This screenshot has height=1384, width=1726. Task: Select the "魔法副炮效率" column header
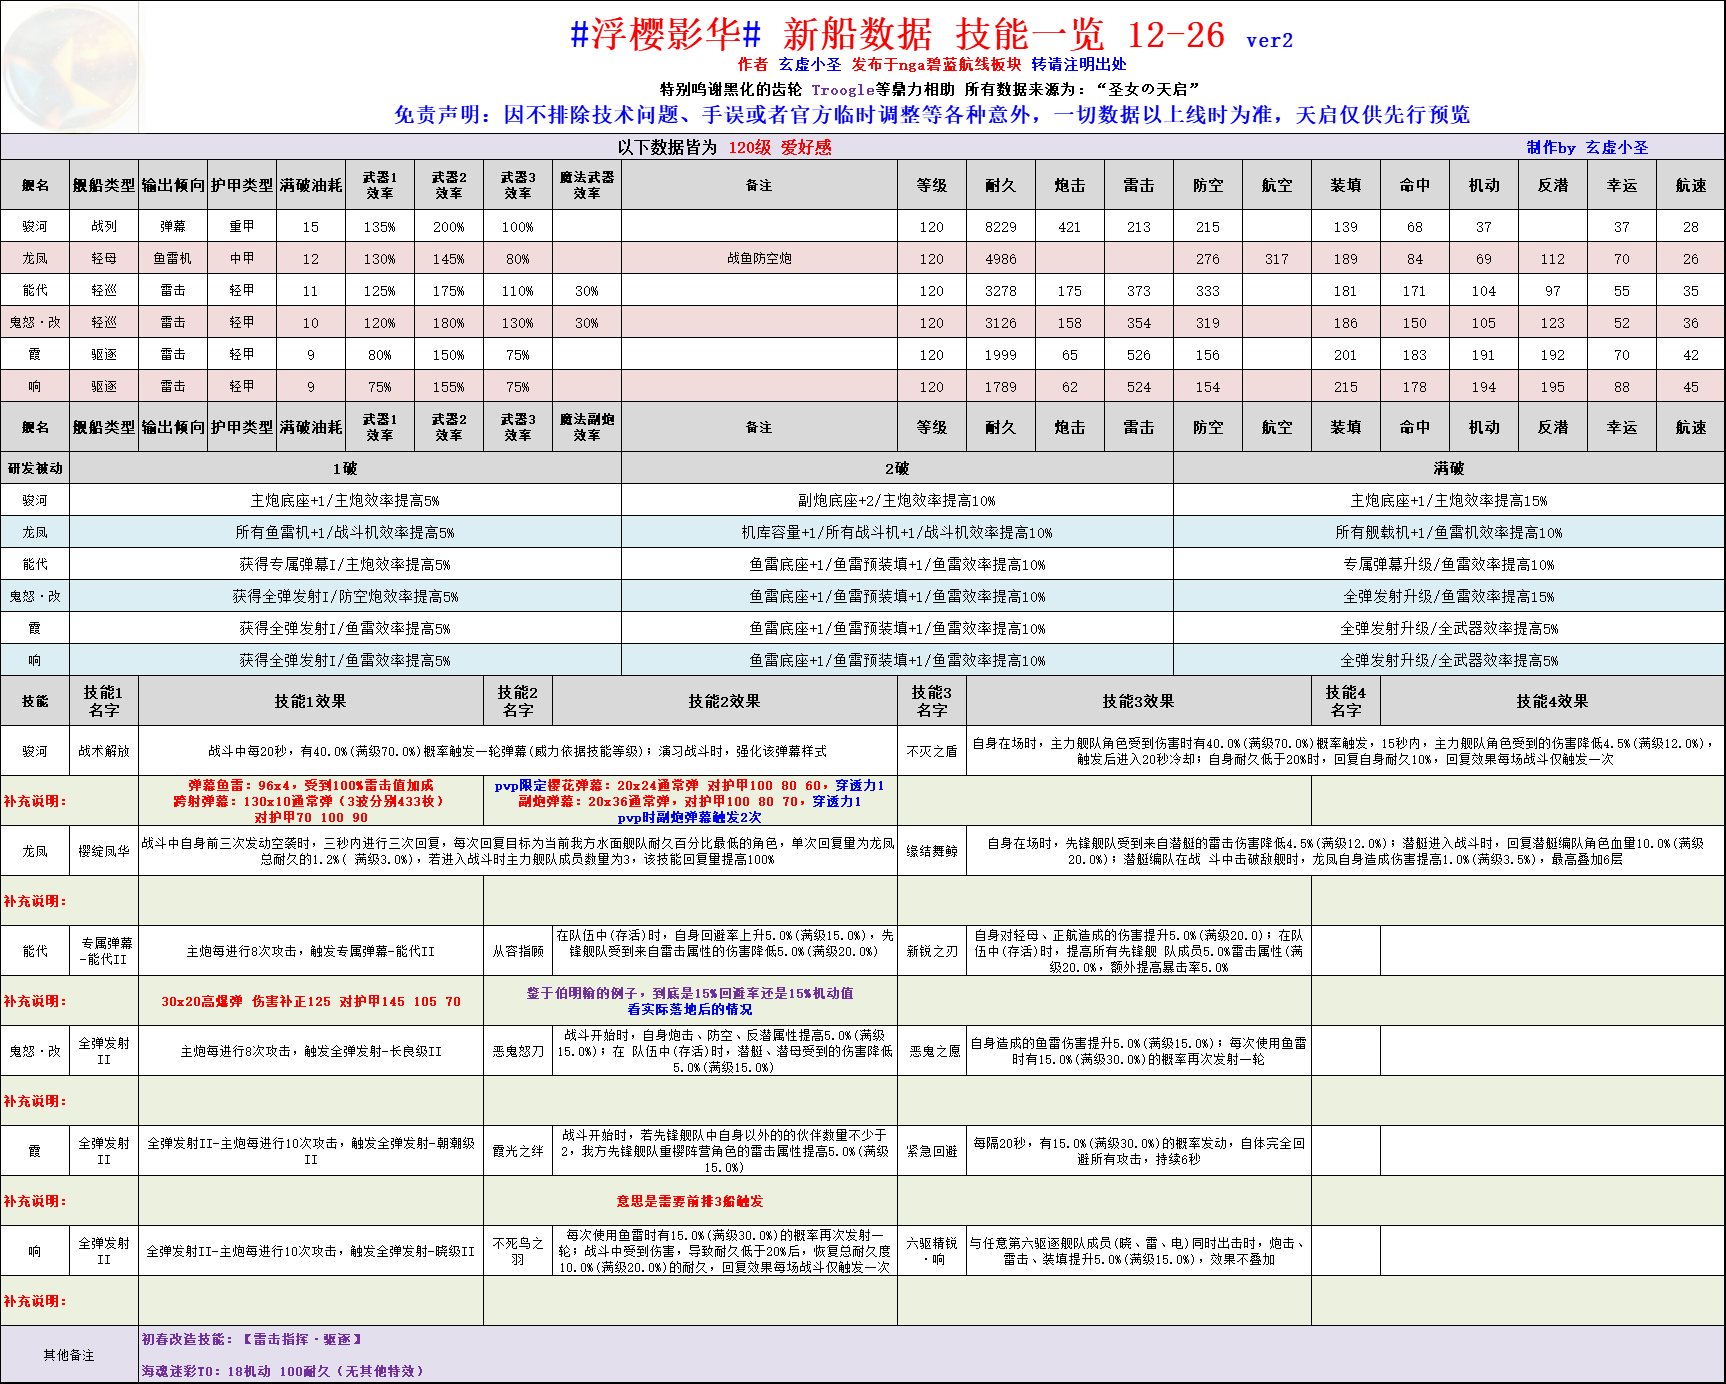click(x=587, y=427)
